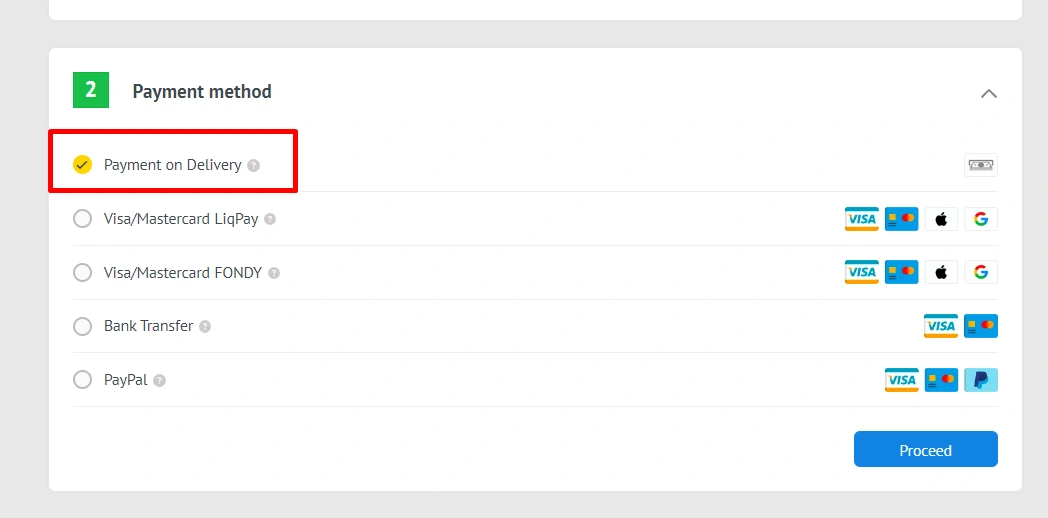The image size is (1048, 518).
Task: Click the step 2 number badge
Action: 91,91
